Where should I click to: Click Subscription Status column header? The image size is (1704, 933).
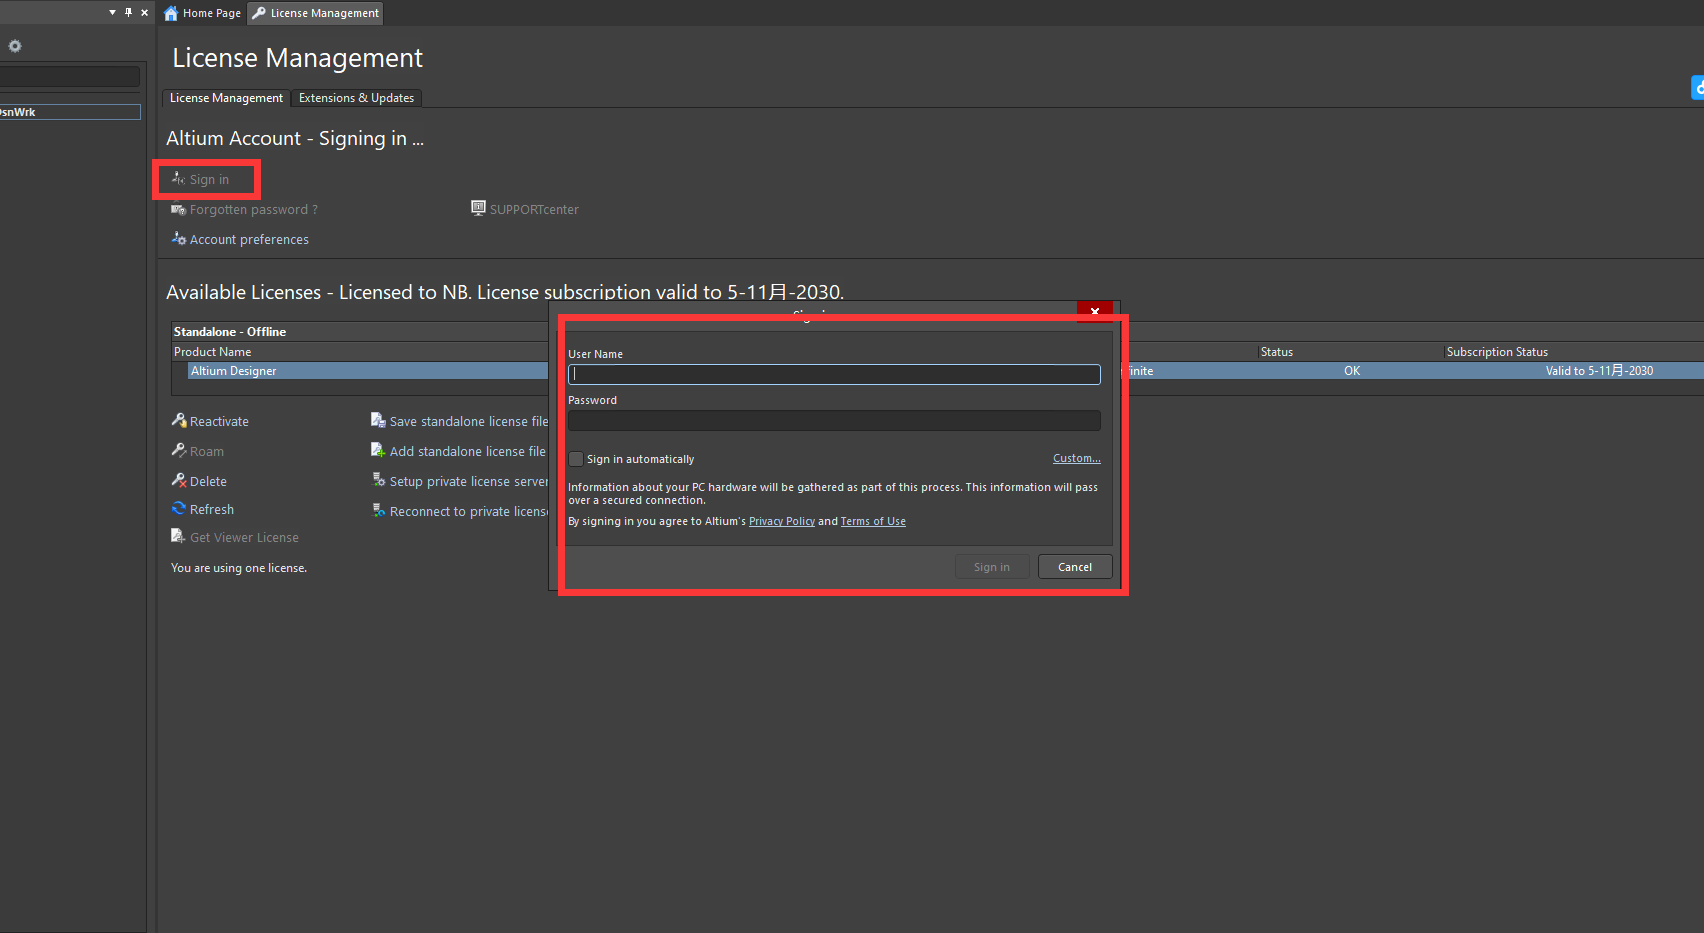(1497, 352)
